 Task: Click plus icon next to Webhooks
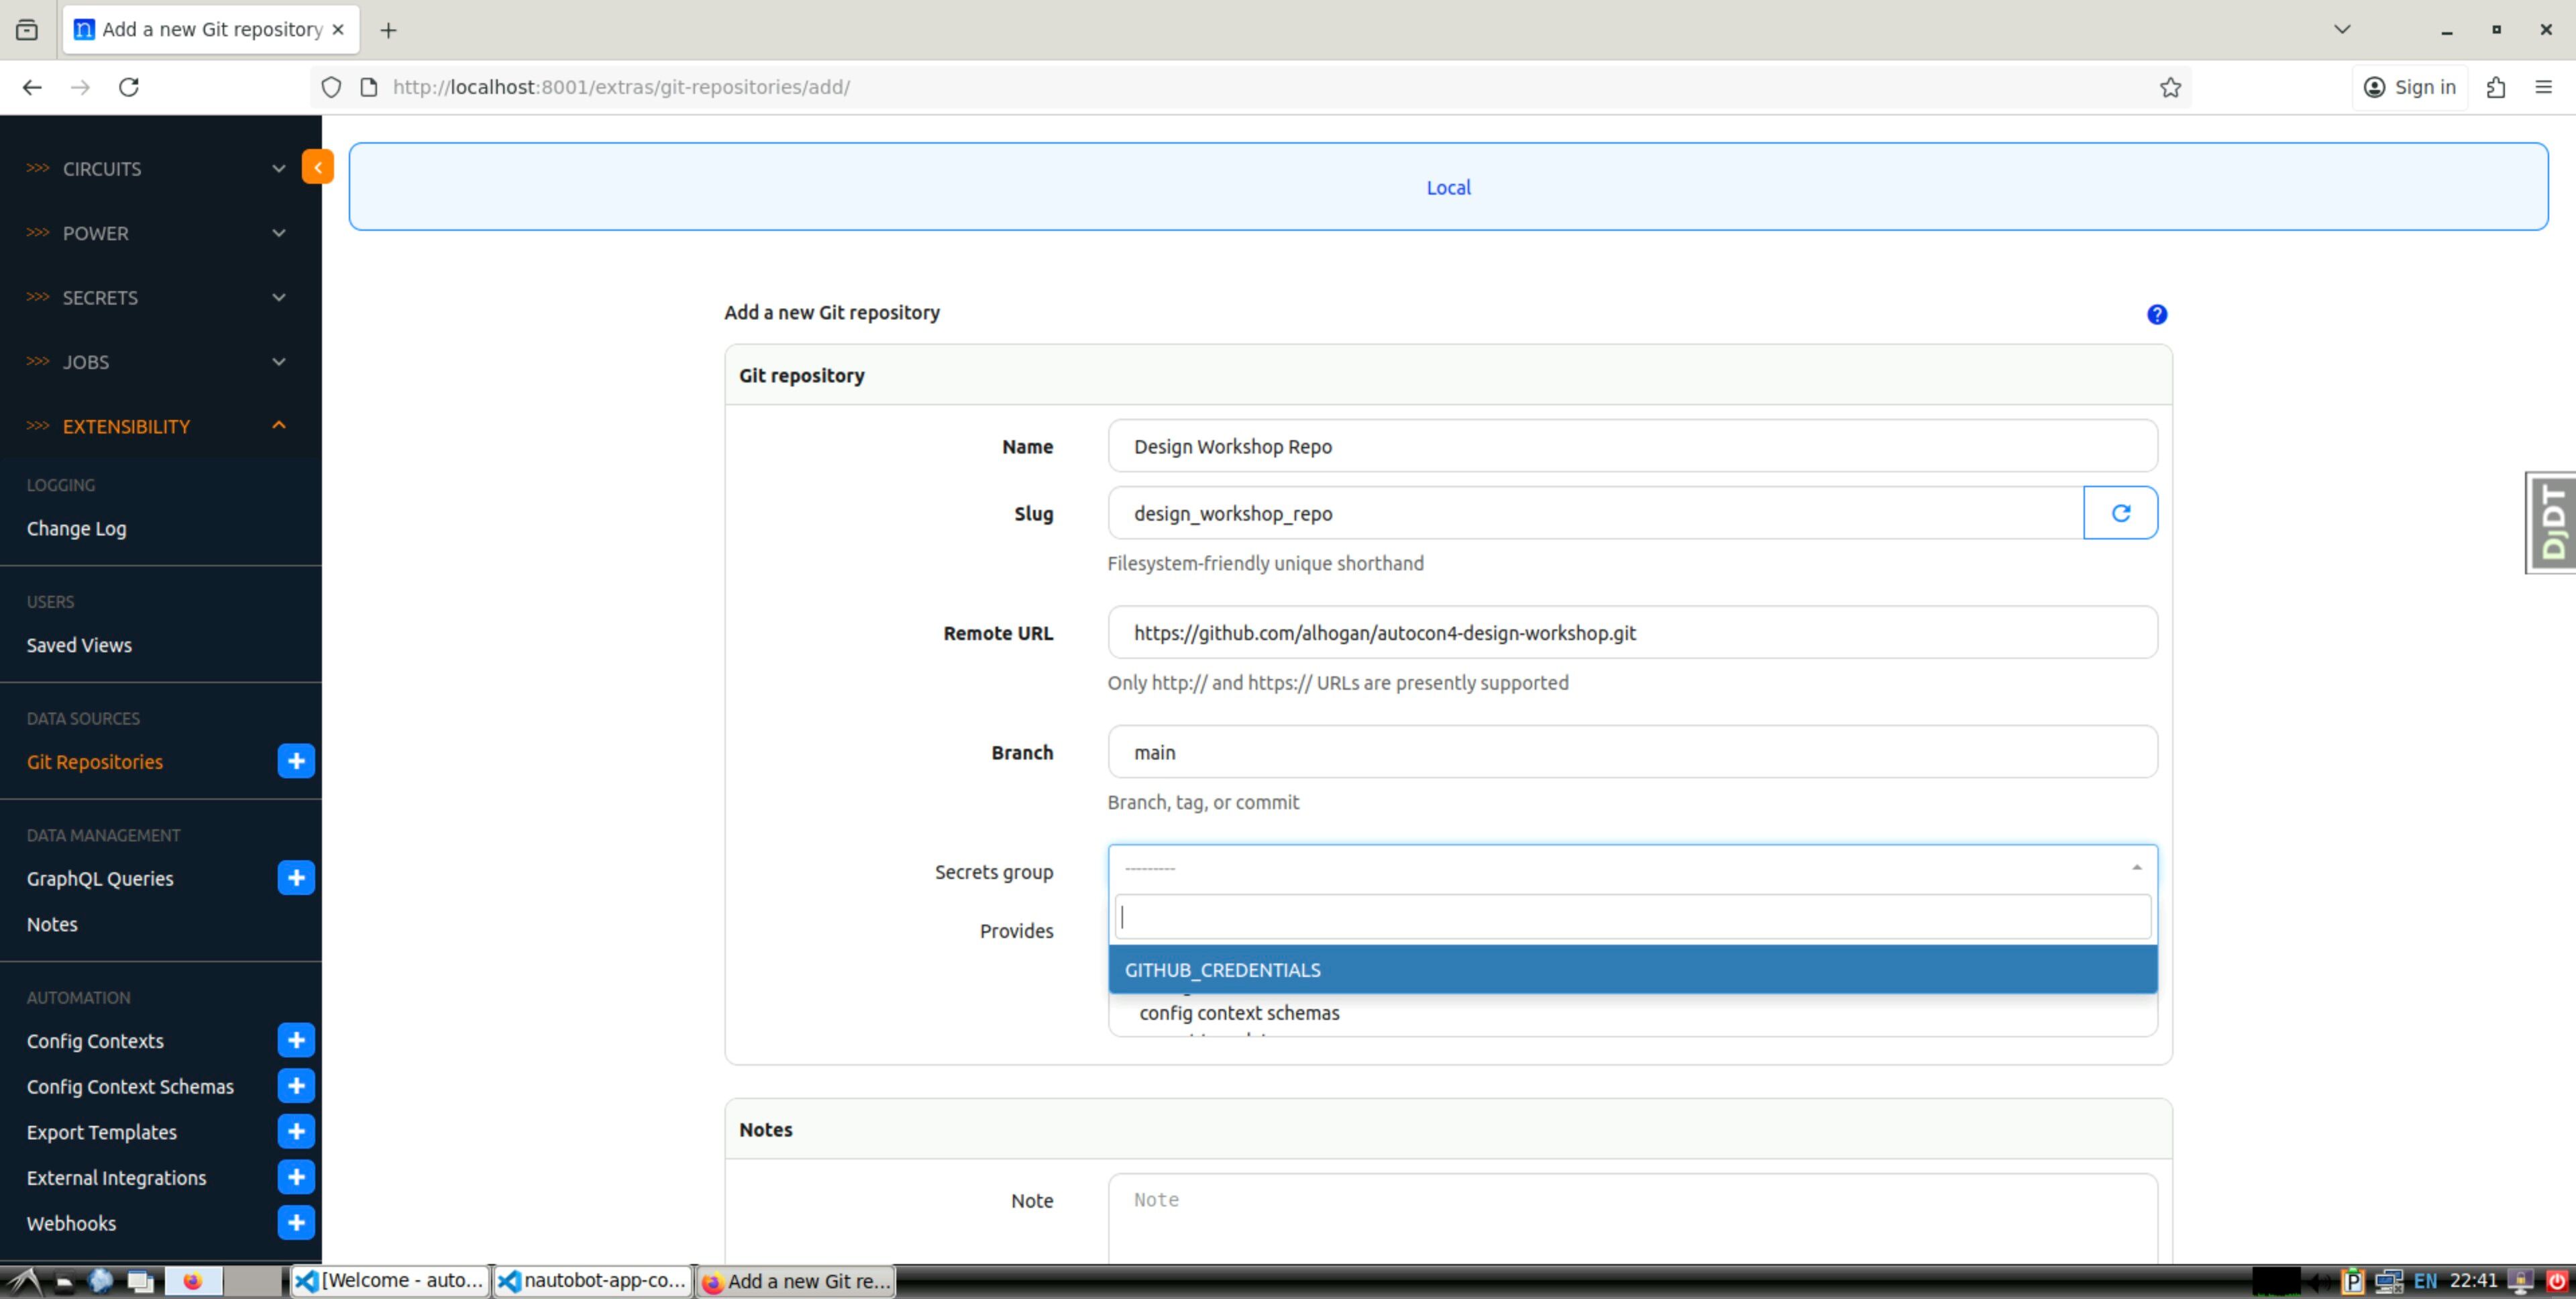(295, 1222)
